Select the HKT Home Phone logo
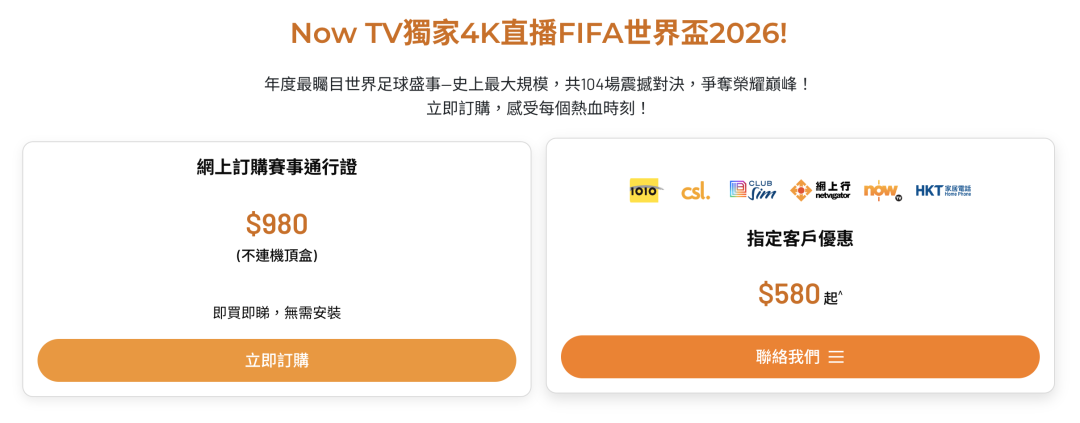Screen dimensions: 1080x423 point(943,191)
